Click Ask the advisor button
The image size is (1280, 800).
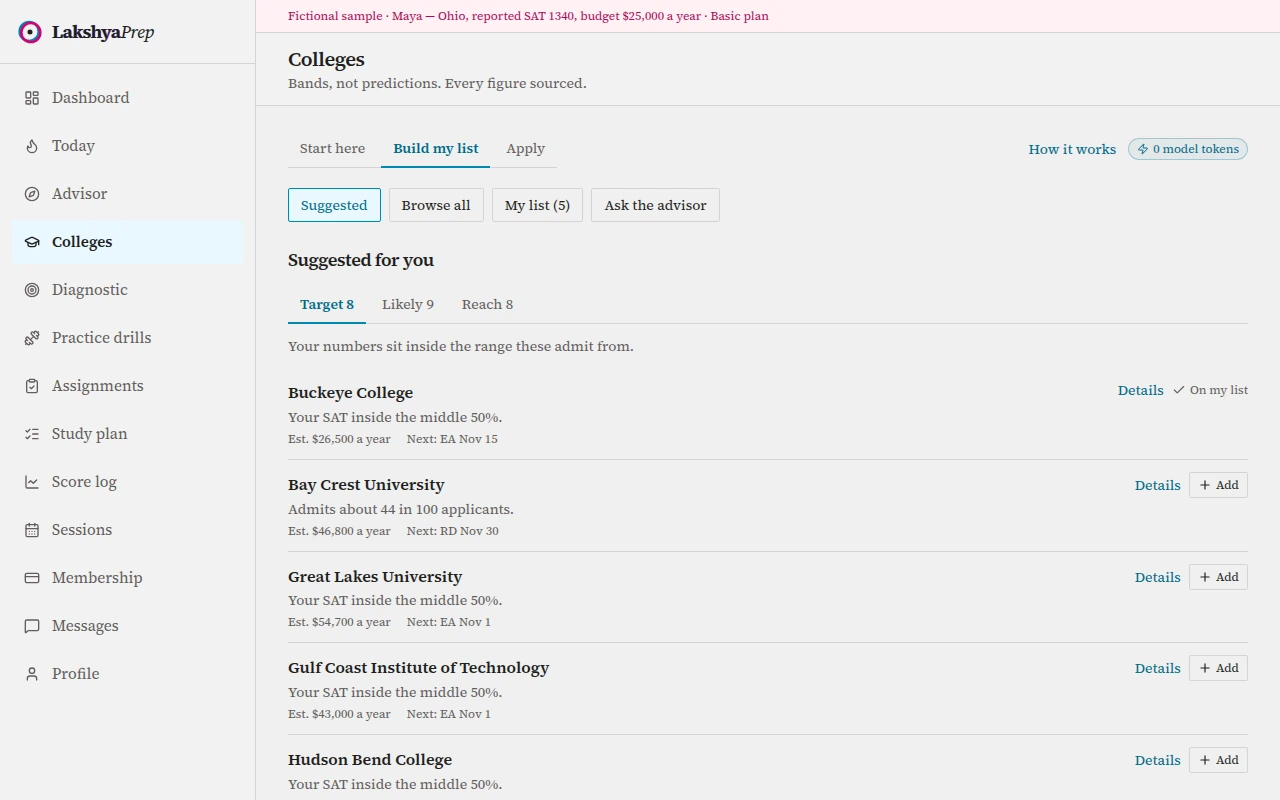click(x=655, y=205)
